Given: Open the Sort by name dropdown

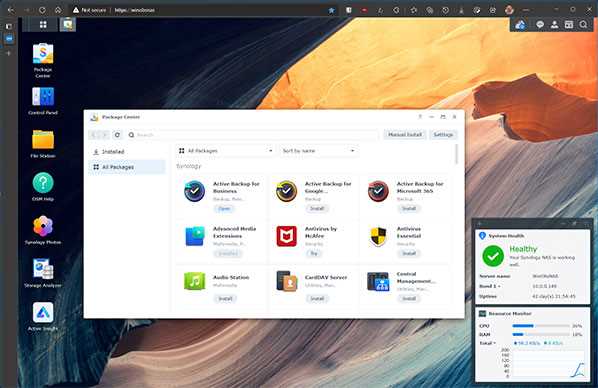Looking at the screenshot, I should (x=318, y=151).
